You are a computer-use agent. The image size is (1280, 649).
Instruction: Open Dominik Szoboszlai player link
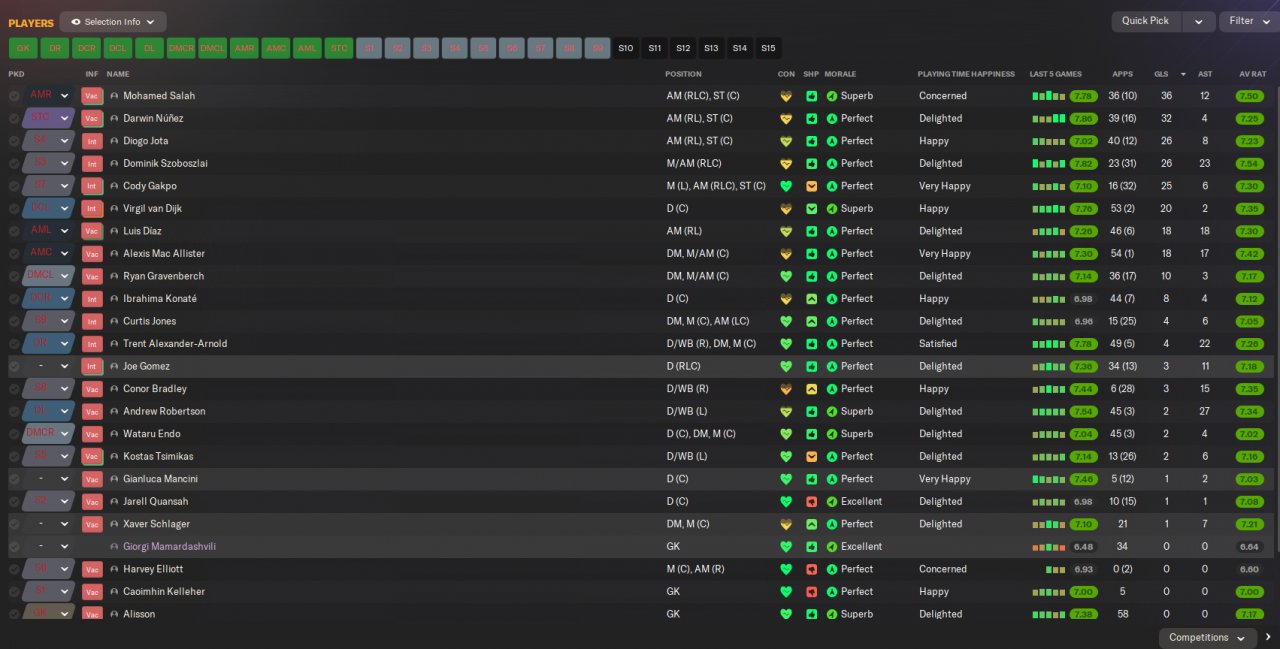coord(165,164)
